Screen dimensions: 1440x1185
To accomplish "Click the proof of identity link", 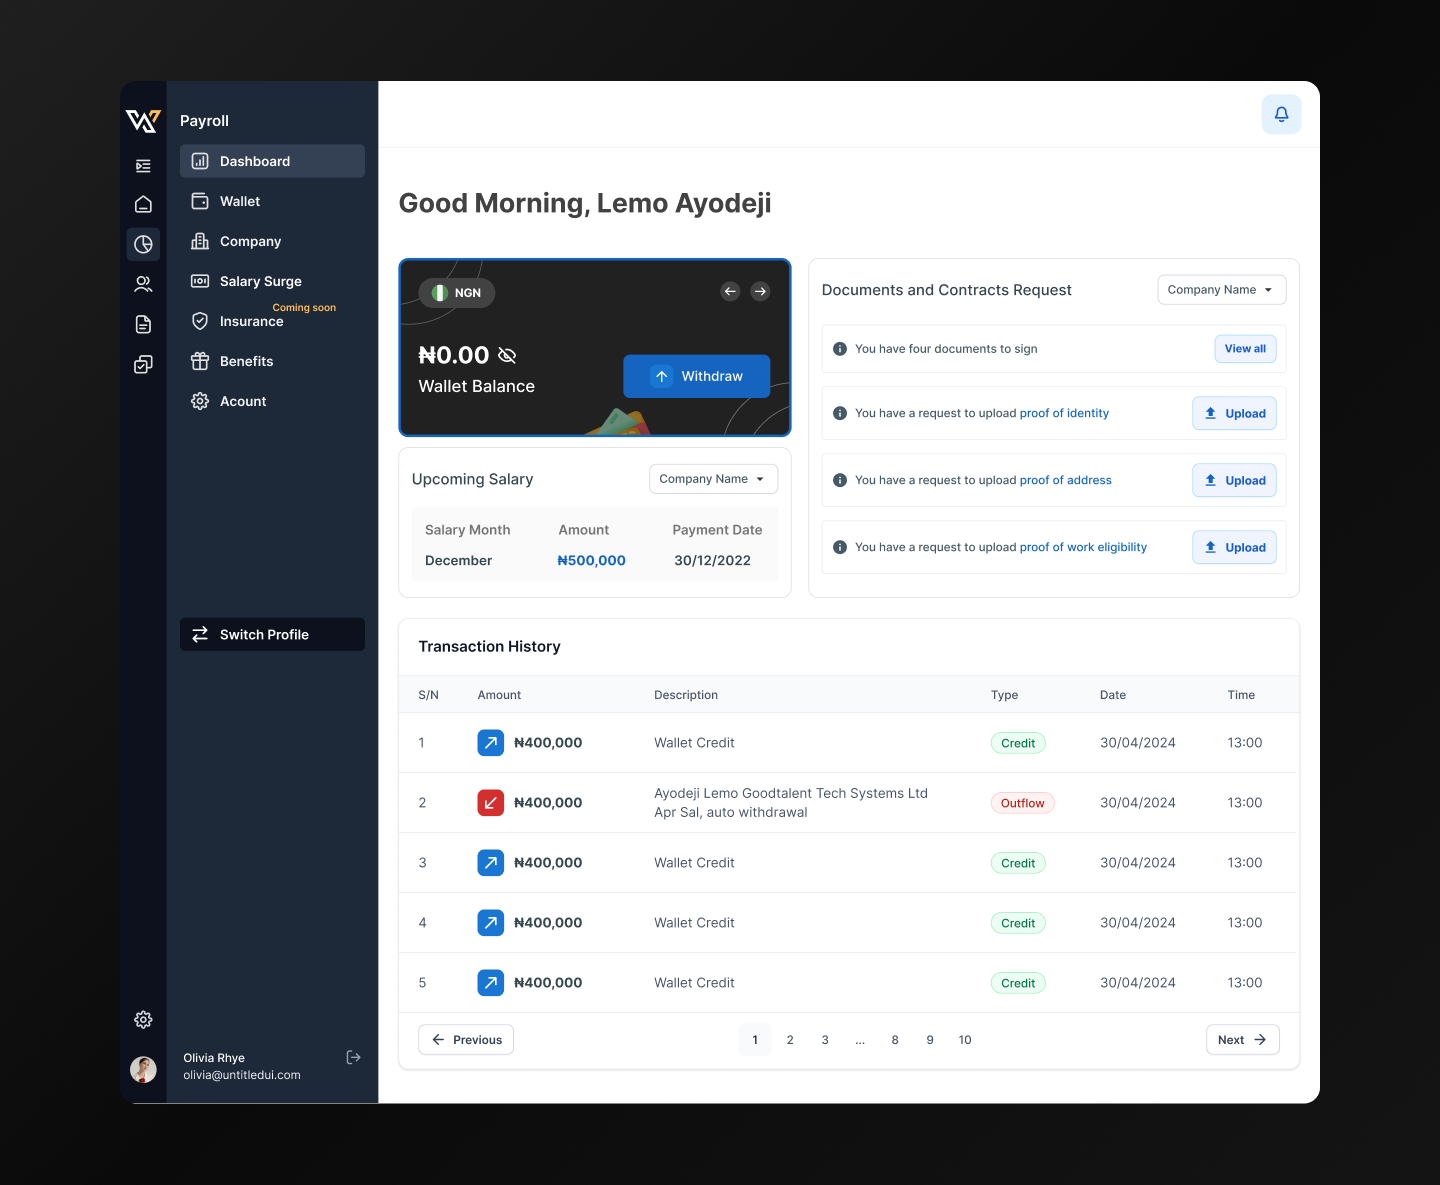I will point(1064,413).
